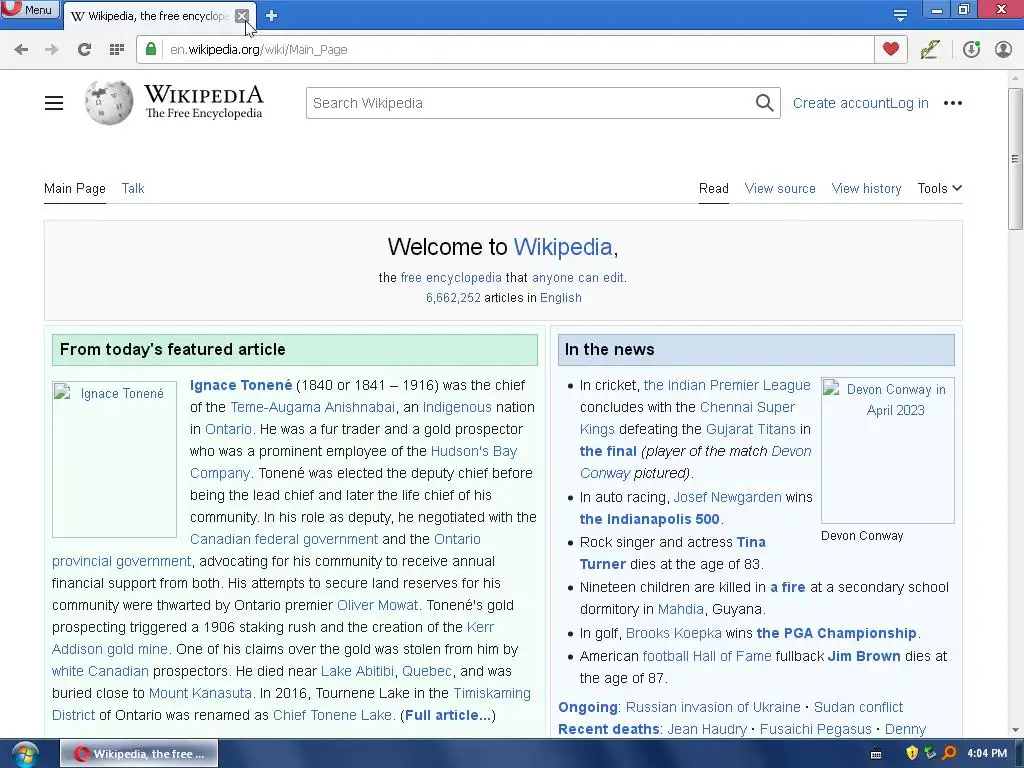This screenshot has height=768, width=1024.
Task: Follow the free encyclopedia link
Action: 451,278
